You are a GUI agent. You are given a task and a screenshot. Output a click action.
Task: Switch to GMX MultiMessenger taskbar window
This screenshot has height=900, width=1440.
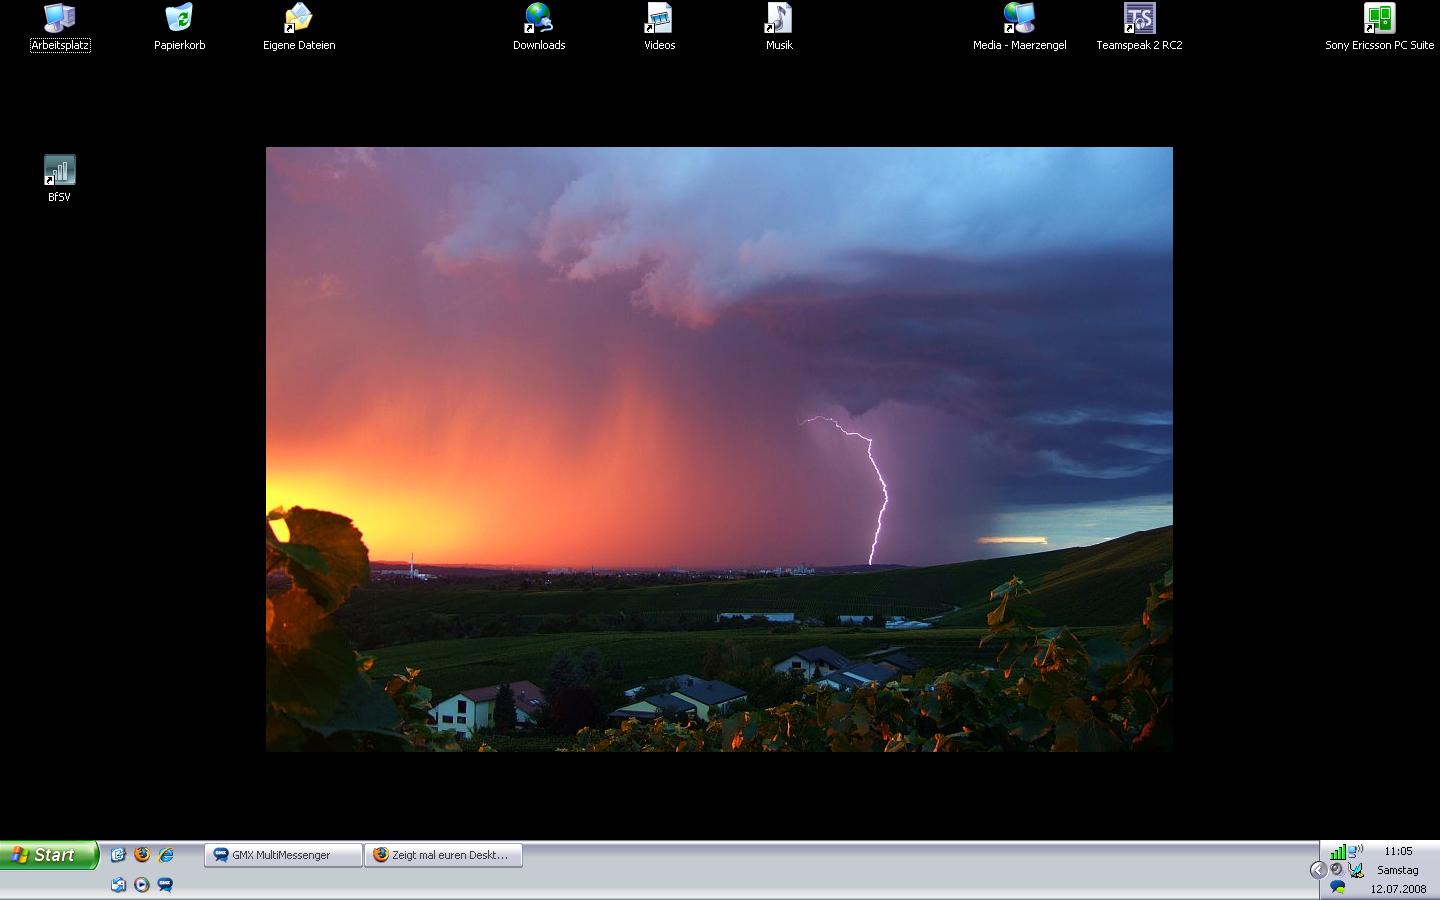tap(283, 855)
